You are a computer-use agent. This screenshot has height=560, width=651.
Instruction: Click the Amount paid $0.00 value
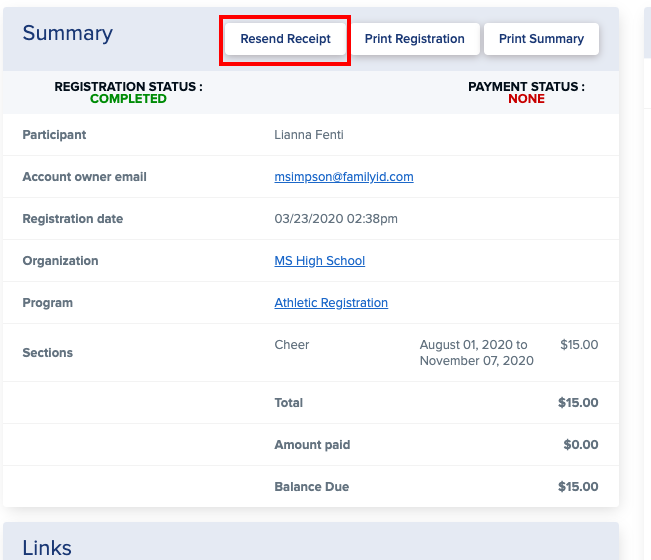tap(581, 445)
